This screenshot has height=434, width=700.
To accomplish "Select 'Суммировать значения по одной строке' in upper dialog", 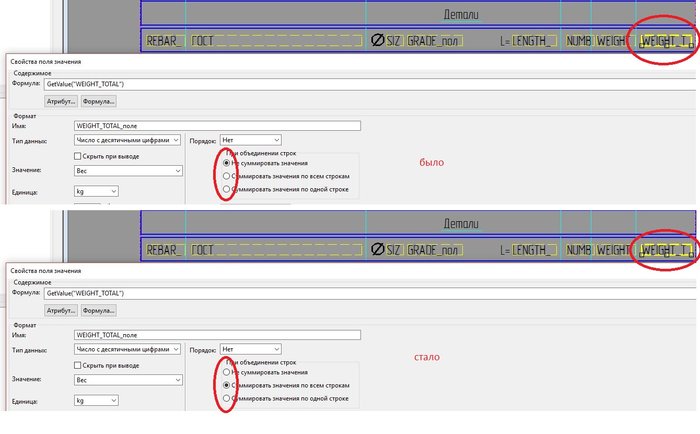I will pos(226,189).
